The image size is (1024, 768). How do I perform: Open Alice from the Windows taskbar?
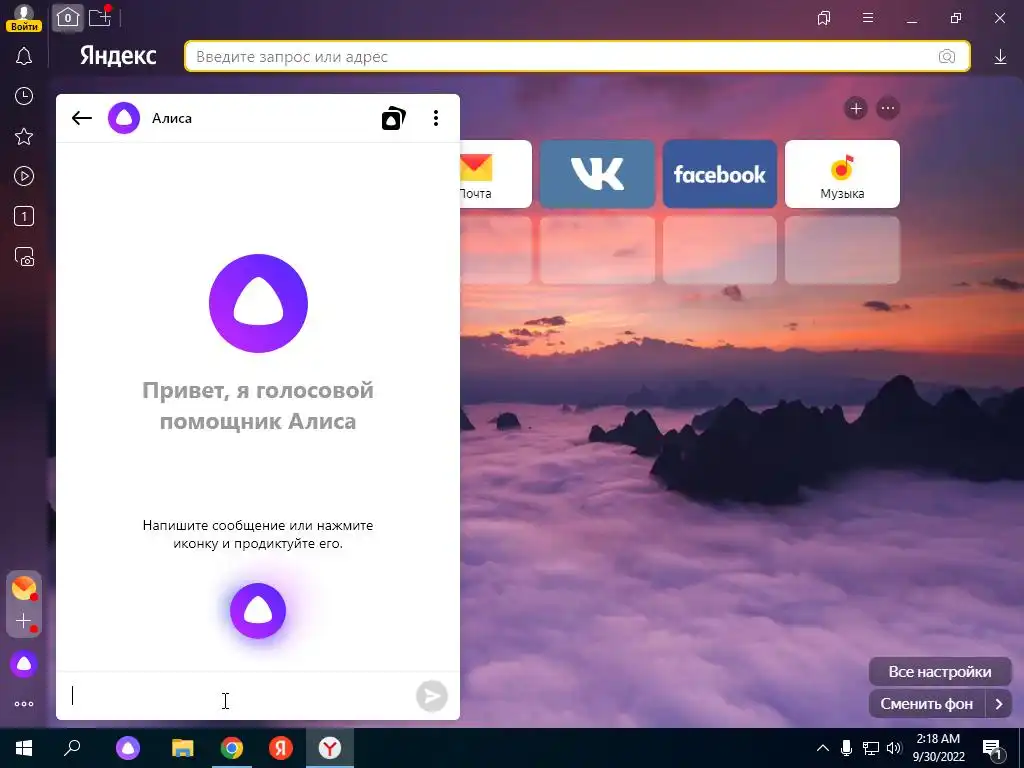tap(128, 748)
